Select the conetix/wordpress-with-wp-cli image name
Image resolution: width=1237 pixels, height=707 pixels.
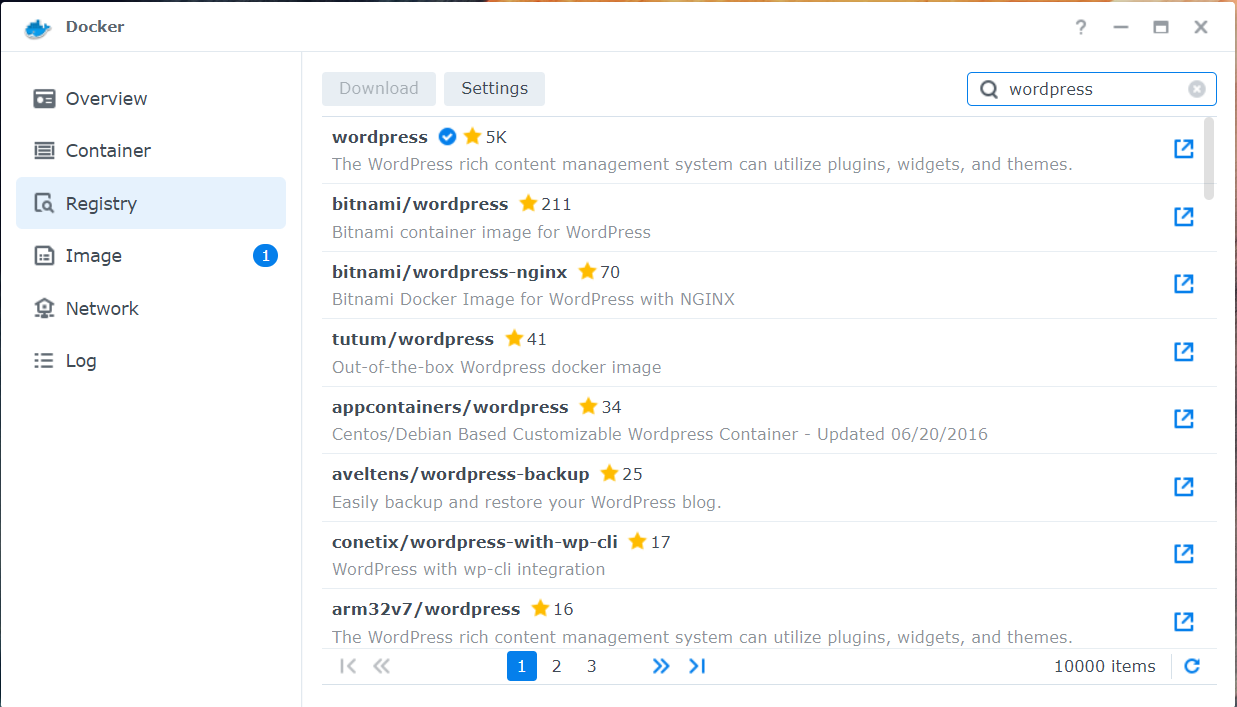(475, 542)
